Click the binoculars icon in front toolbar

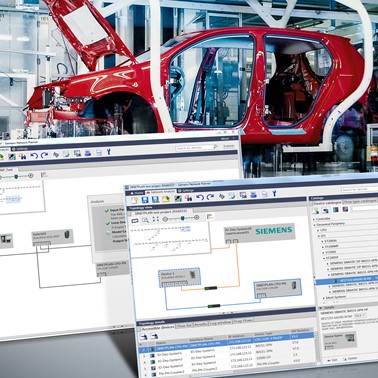[188, 198]
